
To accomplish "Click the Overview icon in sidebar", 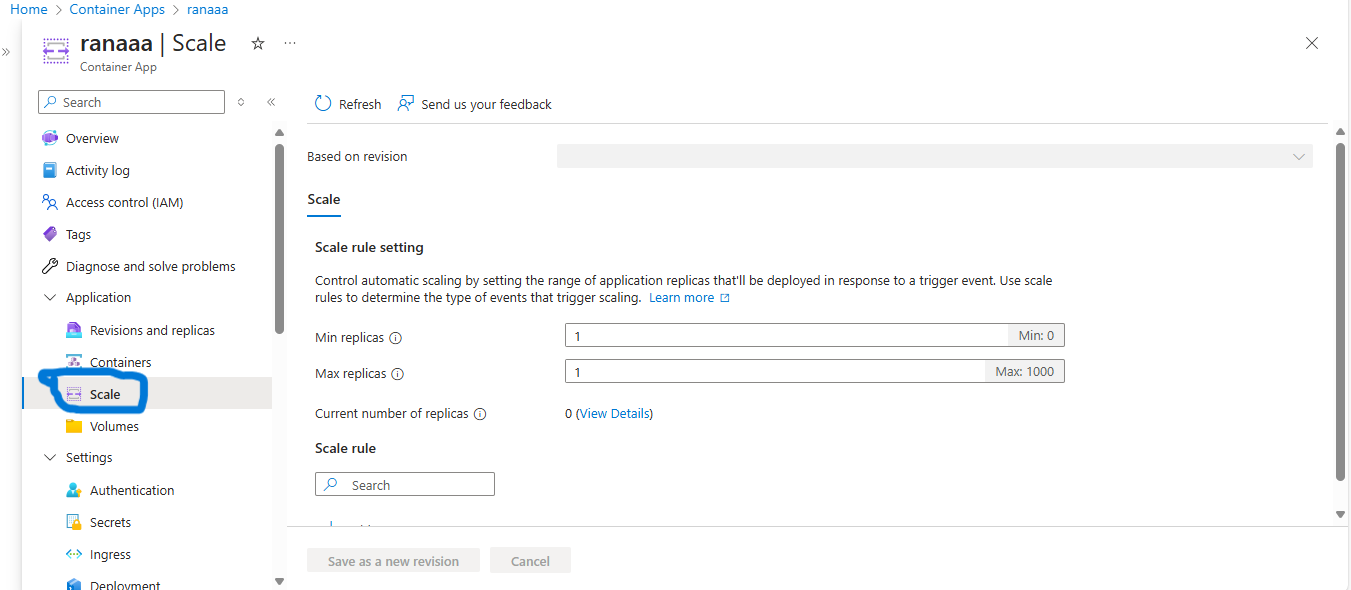I will (50, 138).
